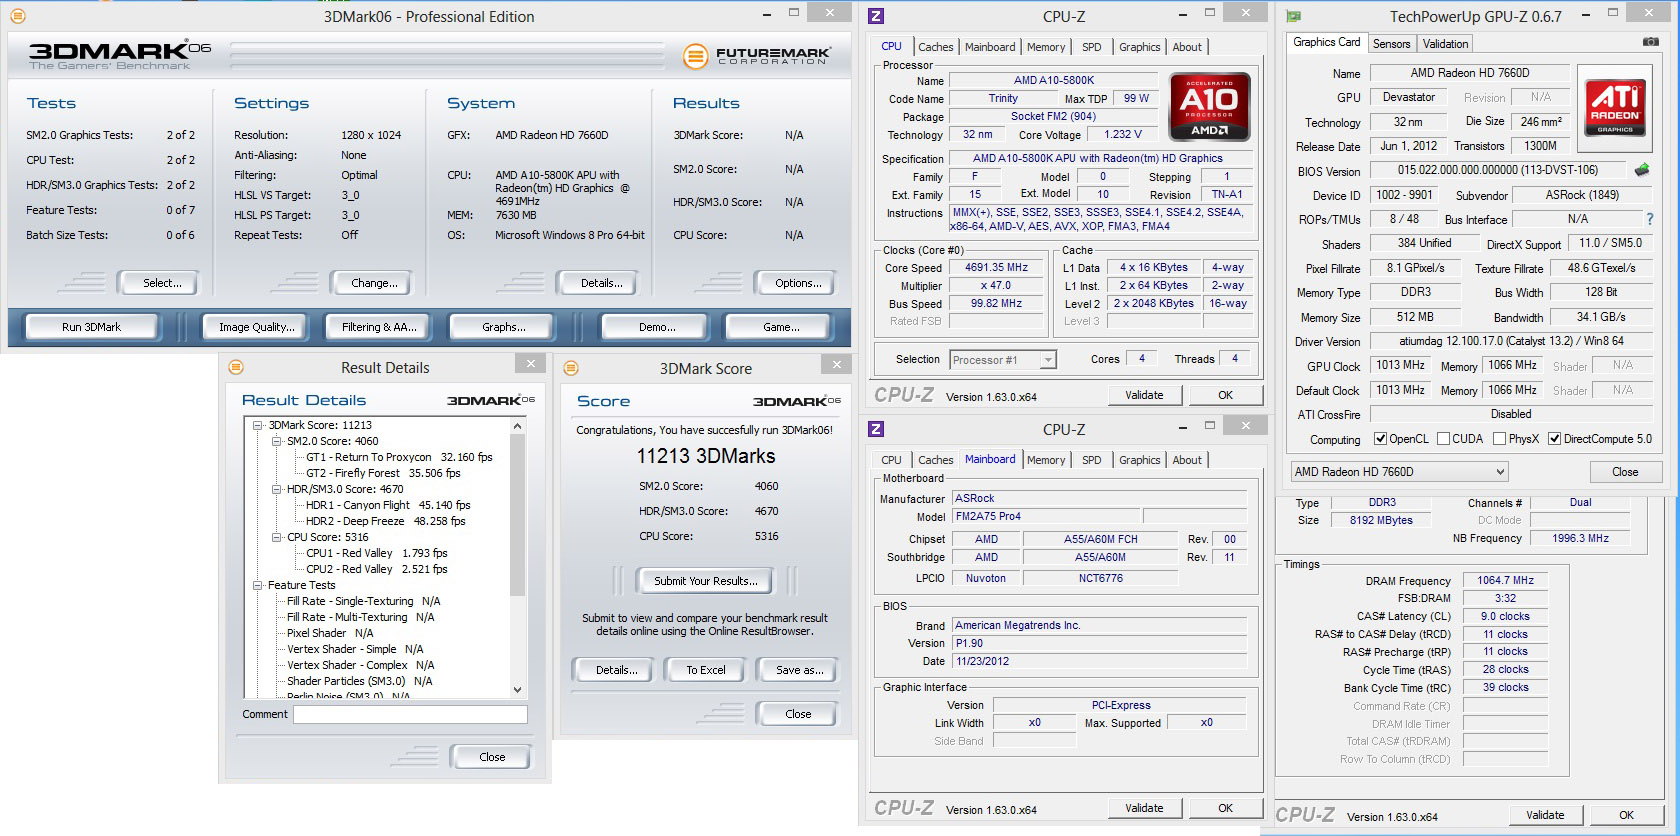Open Caches tab in CPU-Z Mainboard window
1680x836 pixels.
pos(935,460)
